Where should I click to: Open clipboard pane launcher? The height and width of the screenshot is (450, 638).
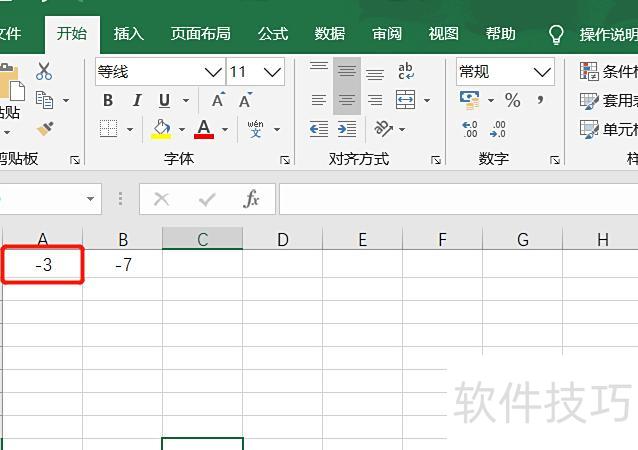point(75,160)
